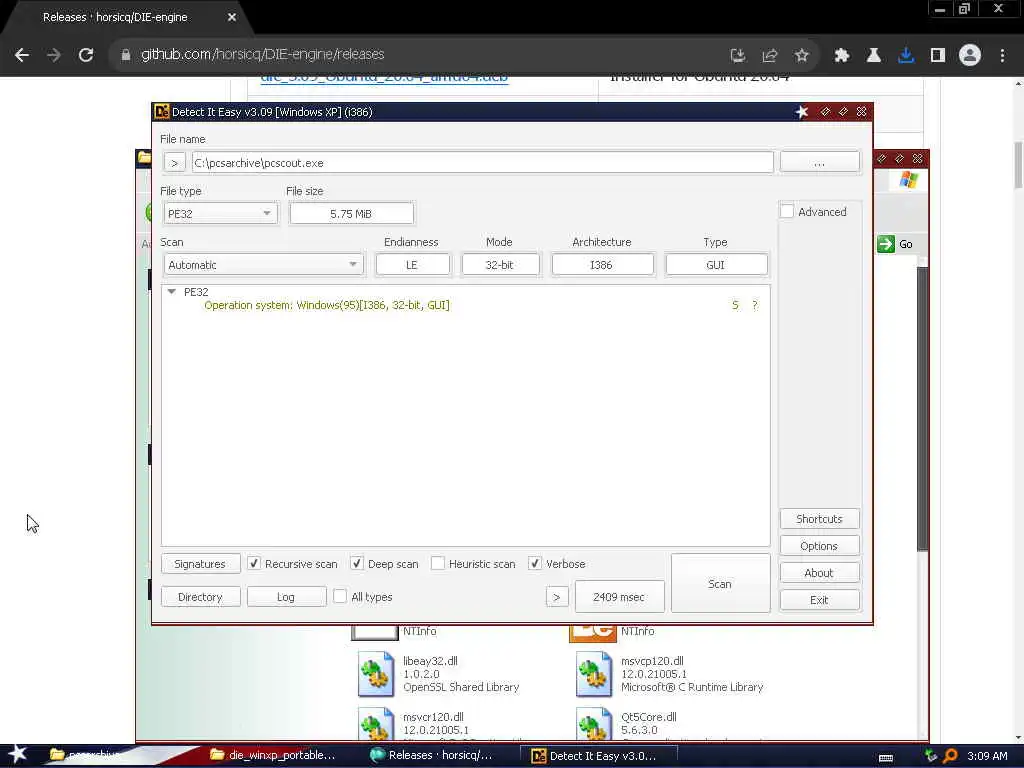Click S link in operation system row

click(735, 305)
